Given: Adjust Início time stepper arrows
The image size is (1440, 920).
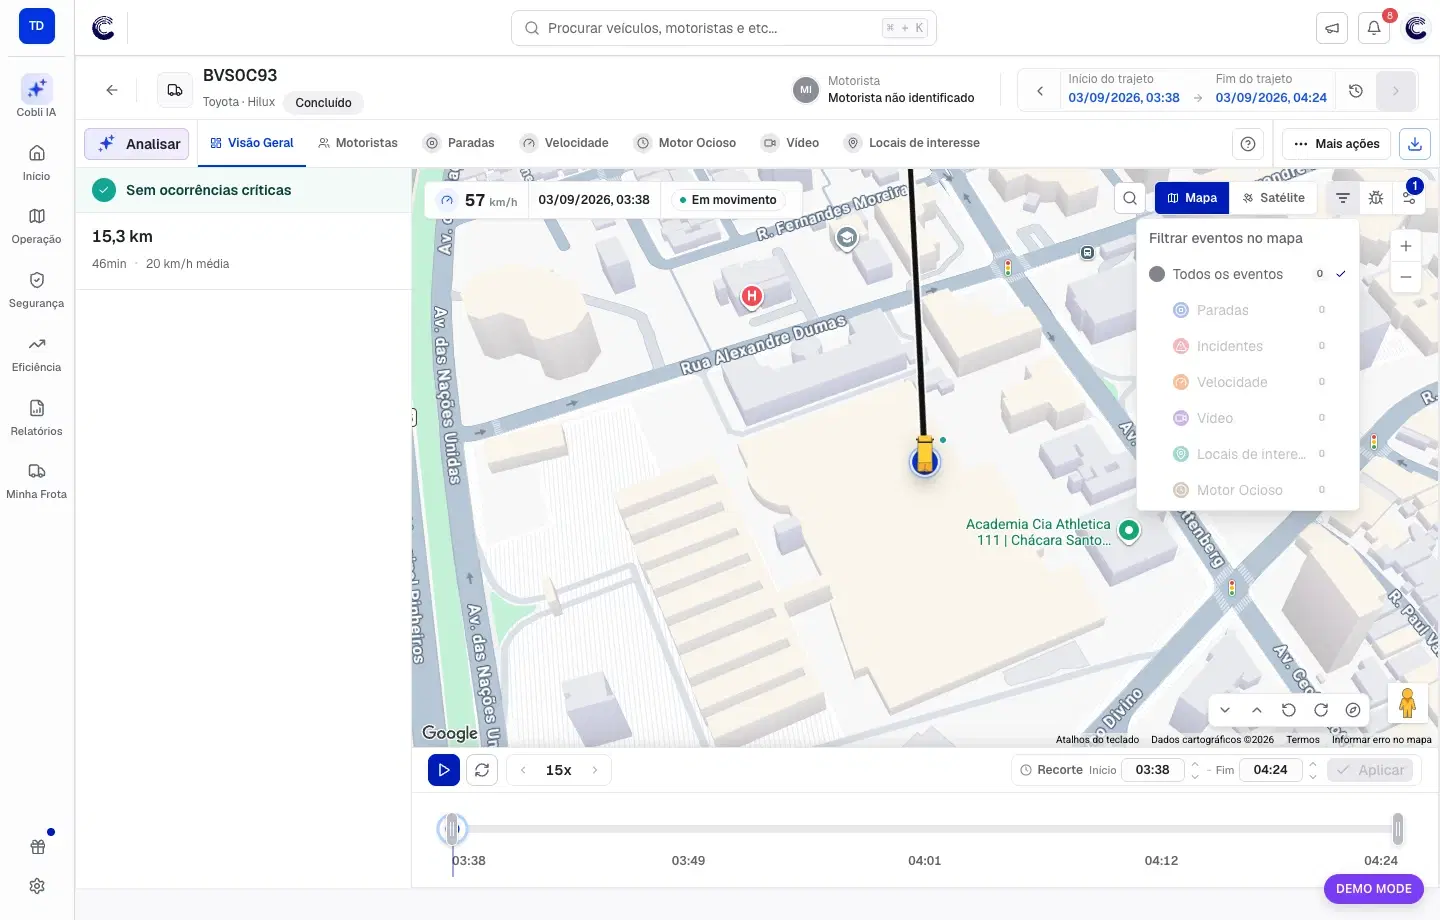Looking at the screenshot, I should tap(1195, 770).
